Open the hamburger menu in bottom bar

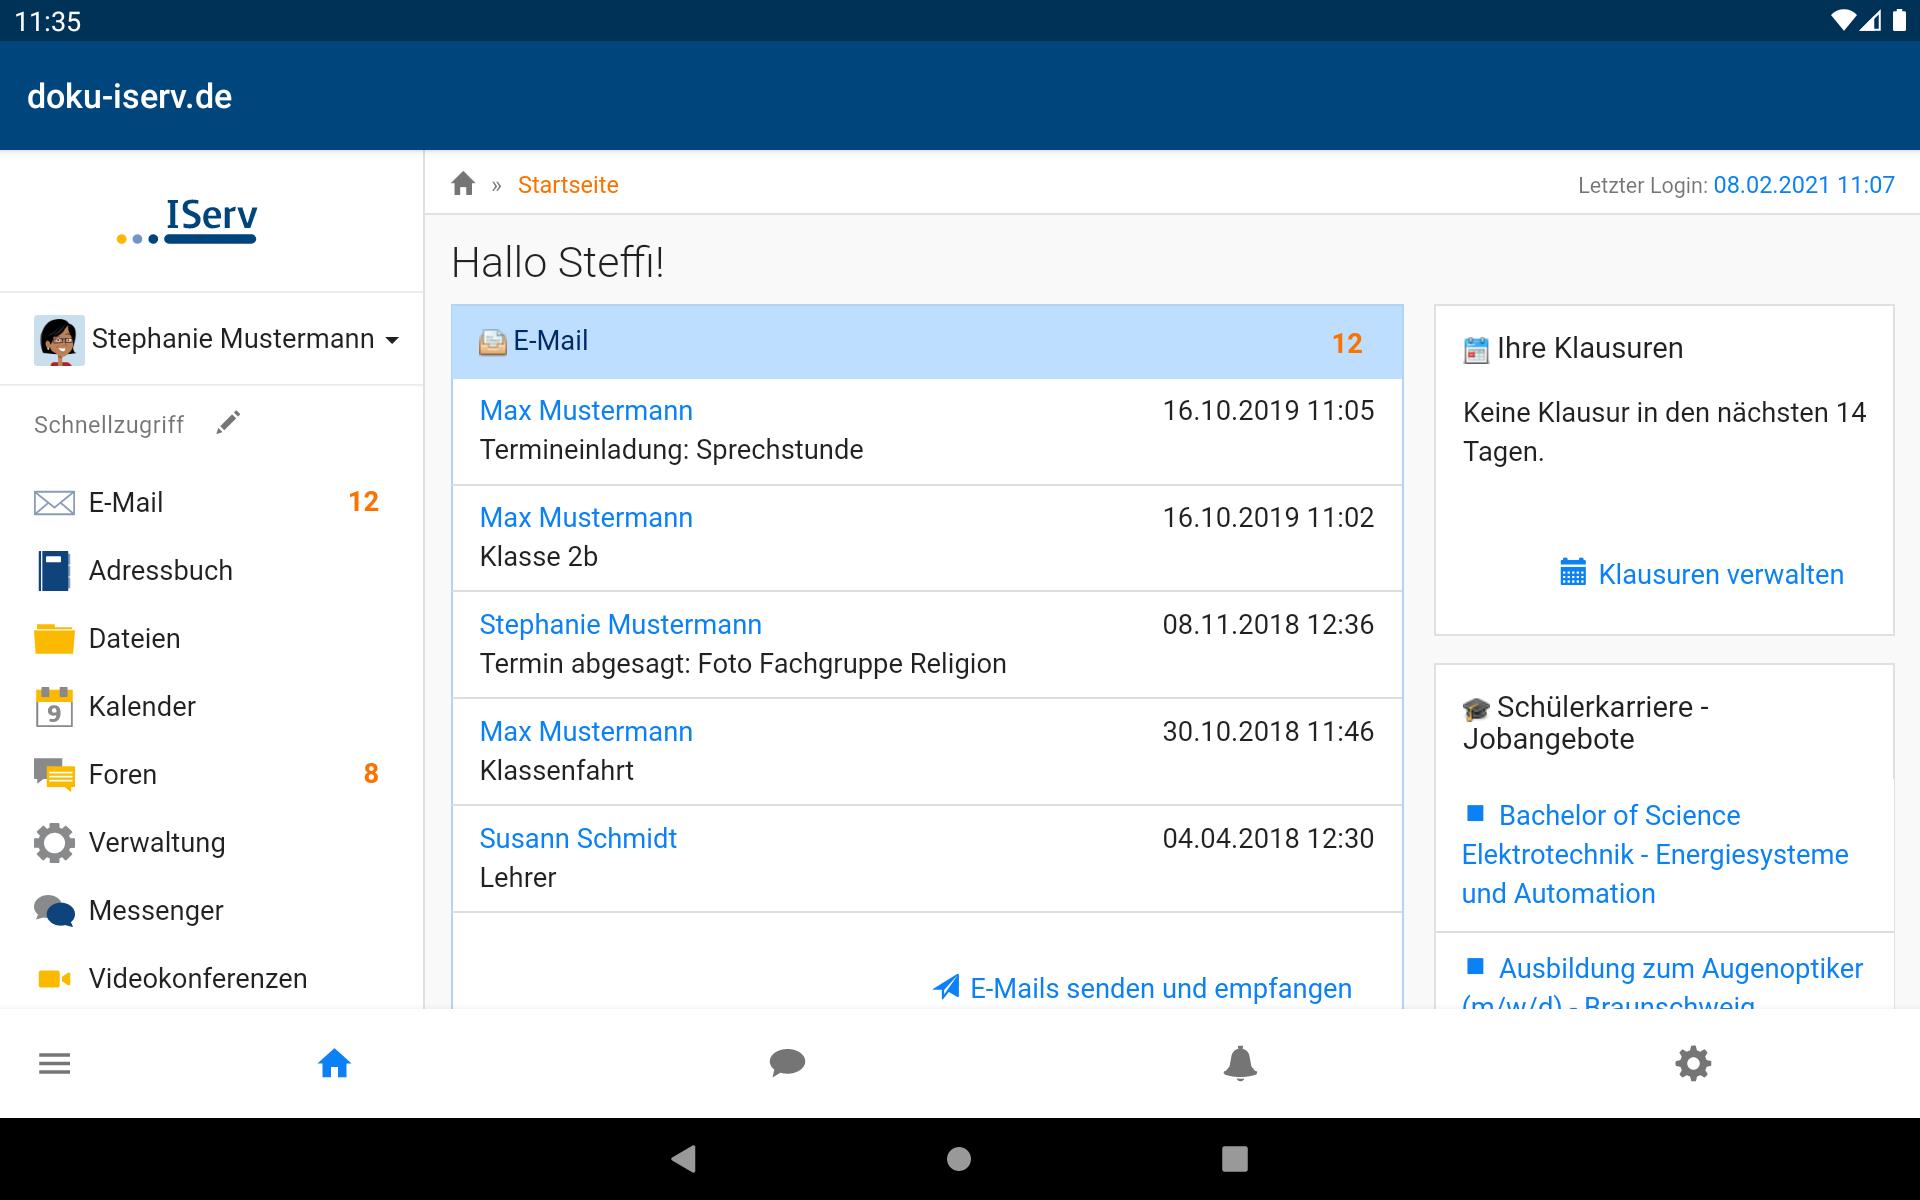54,1063
